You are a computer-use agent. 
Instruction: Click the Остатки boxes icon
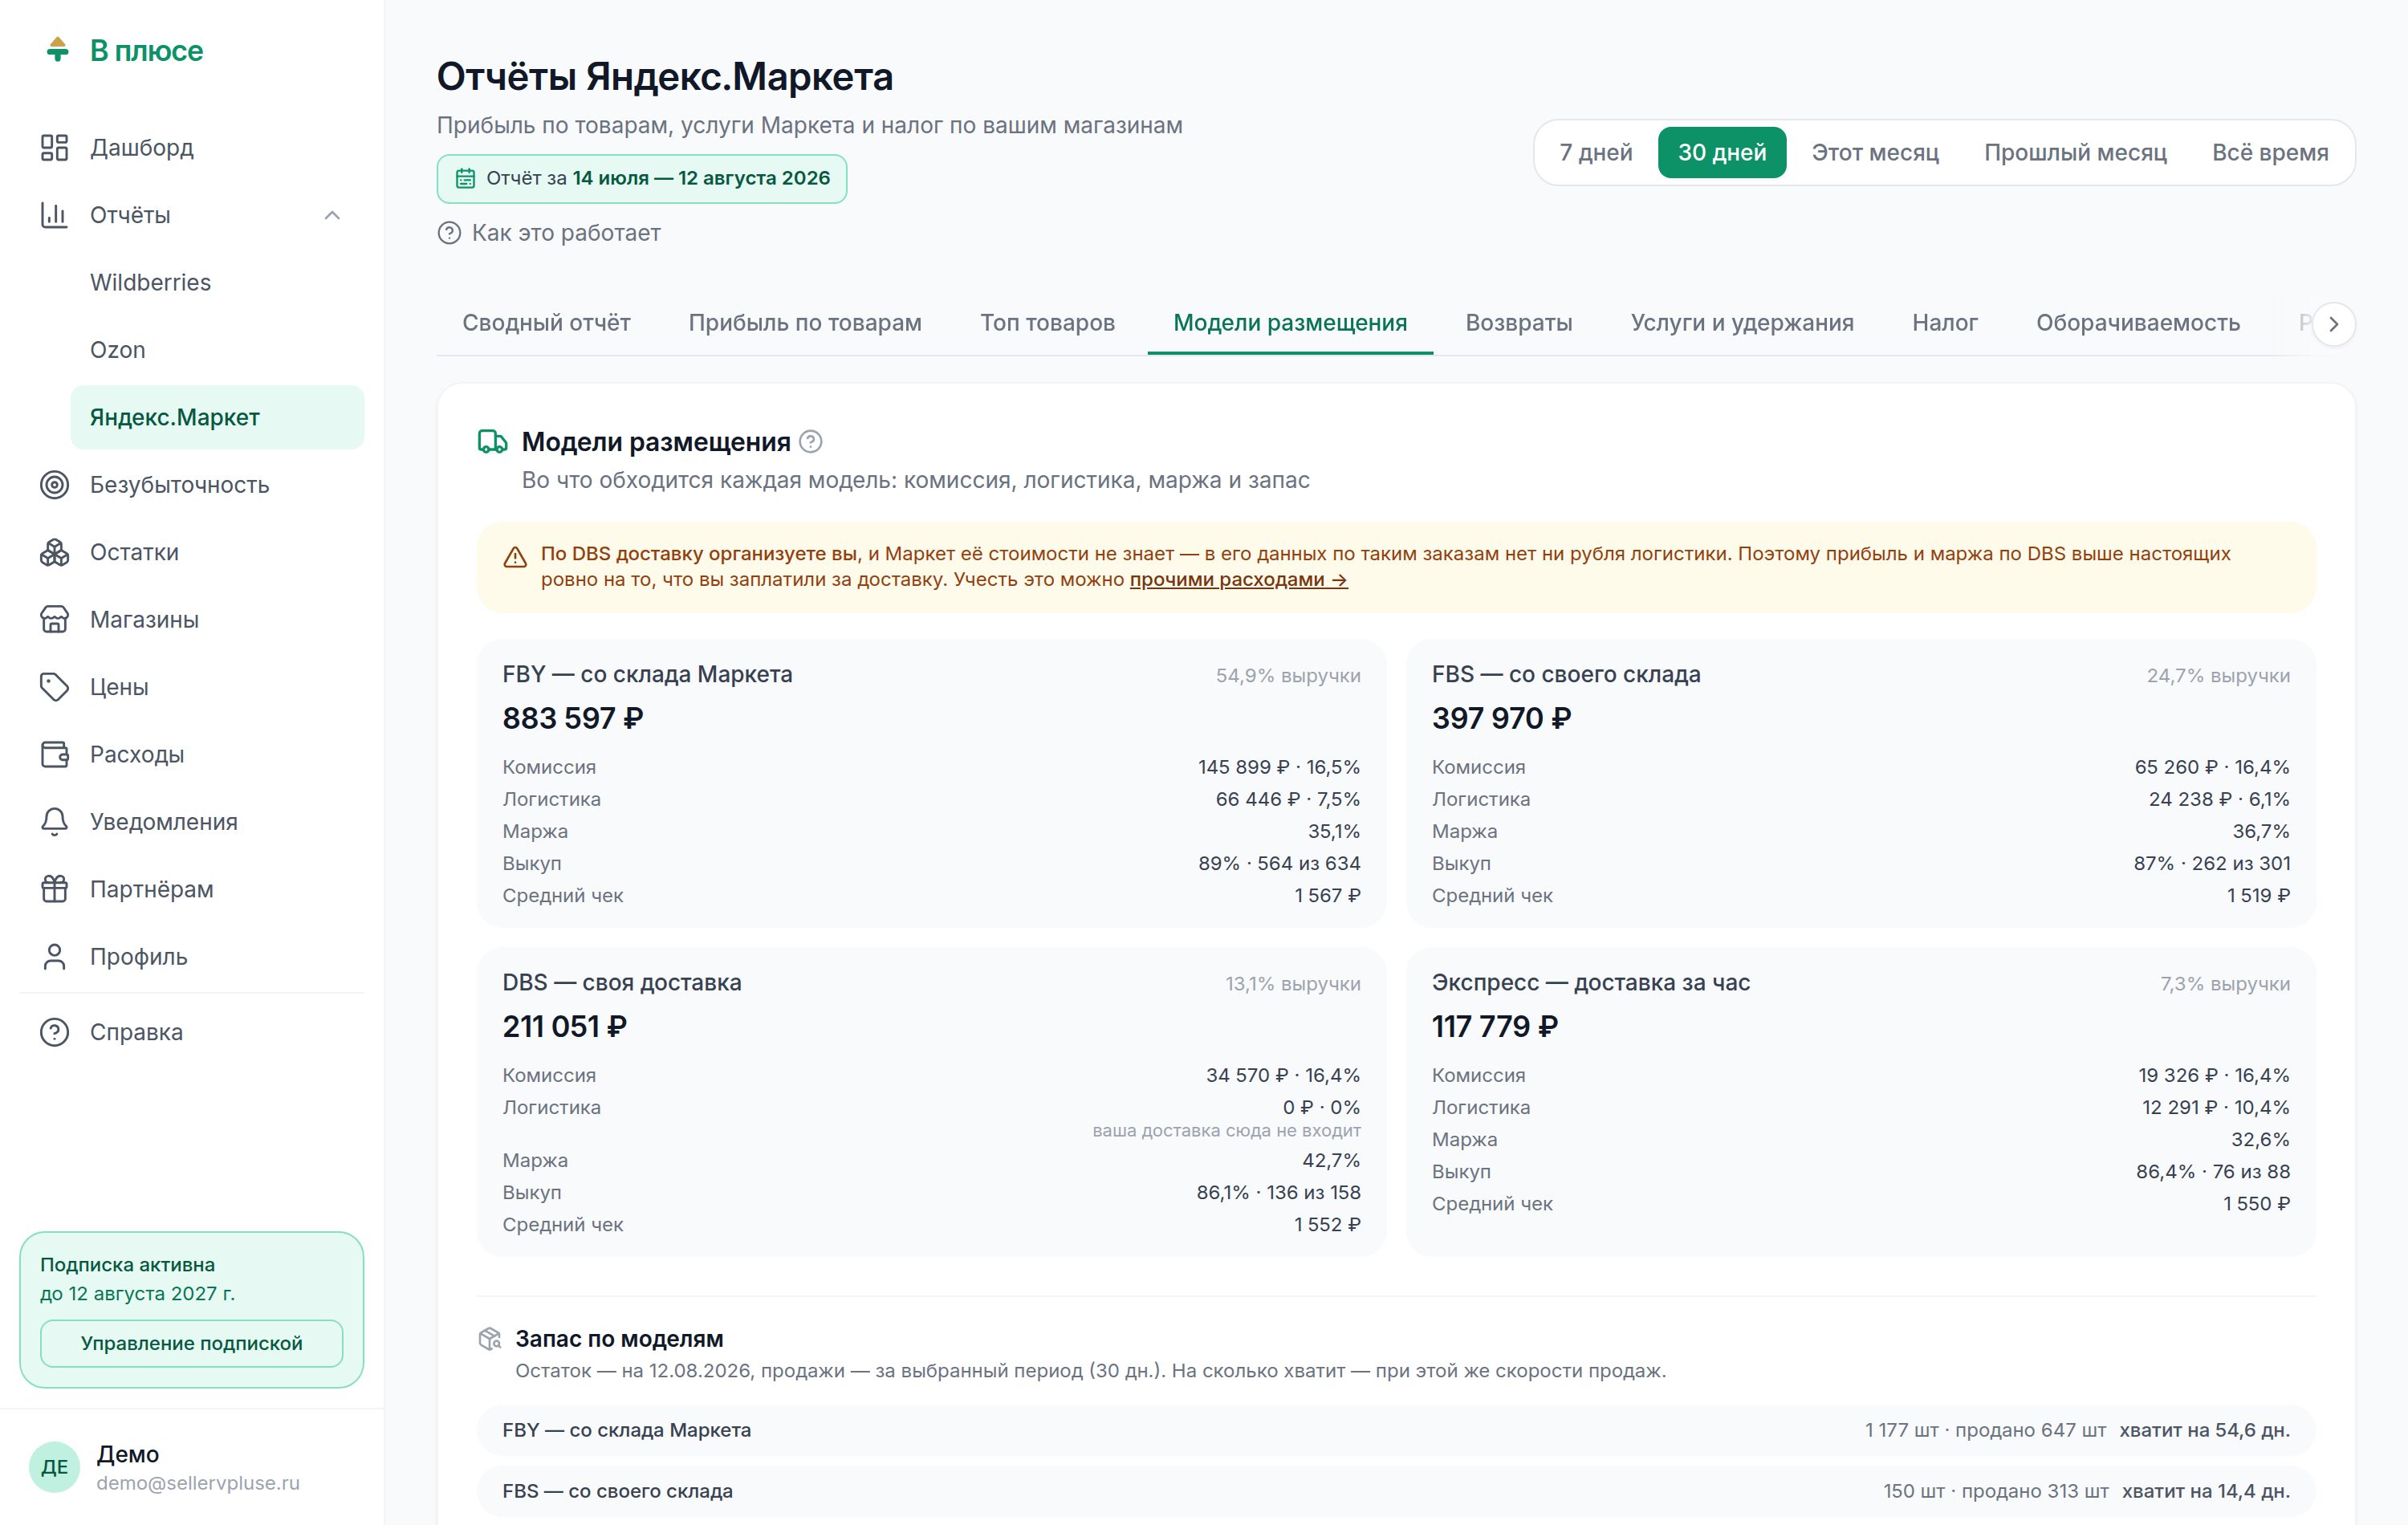pyautogui.click(x=54, y=552)
